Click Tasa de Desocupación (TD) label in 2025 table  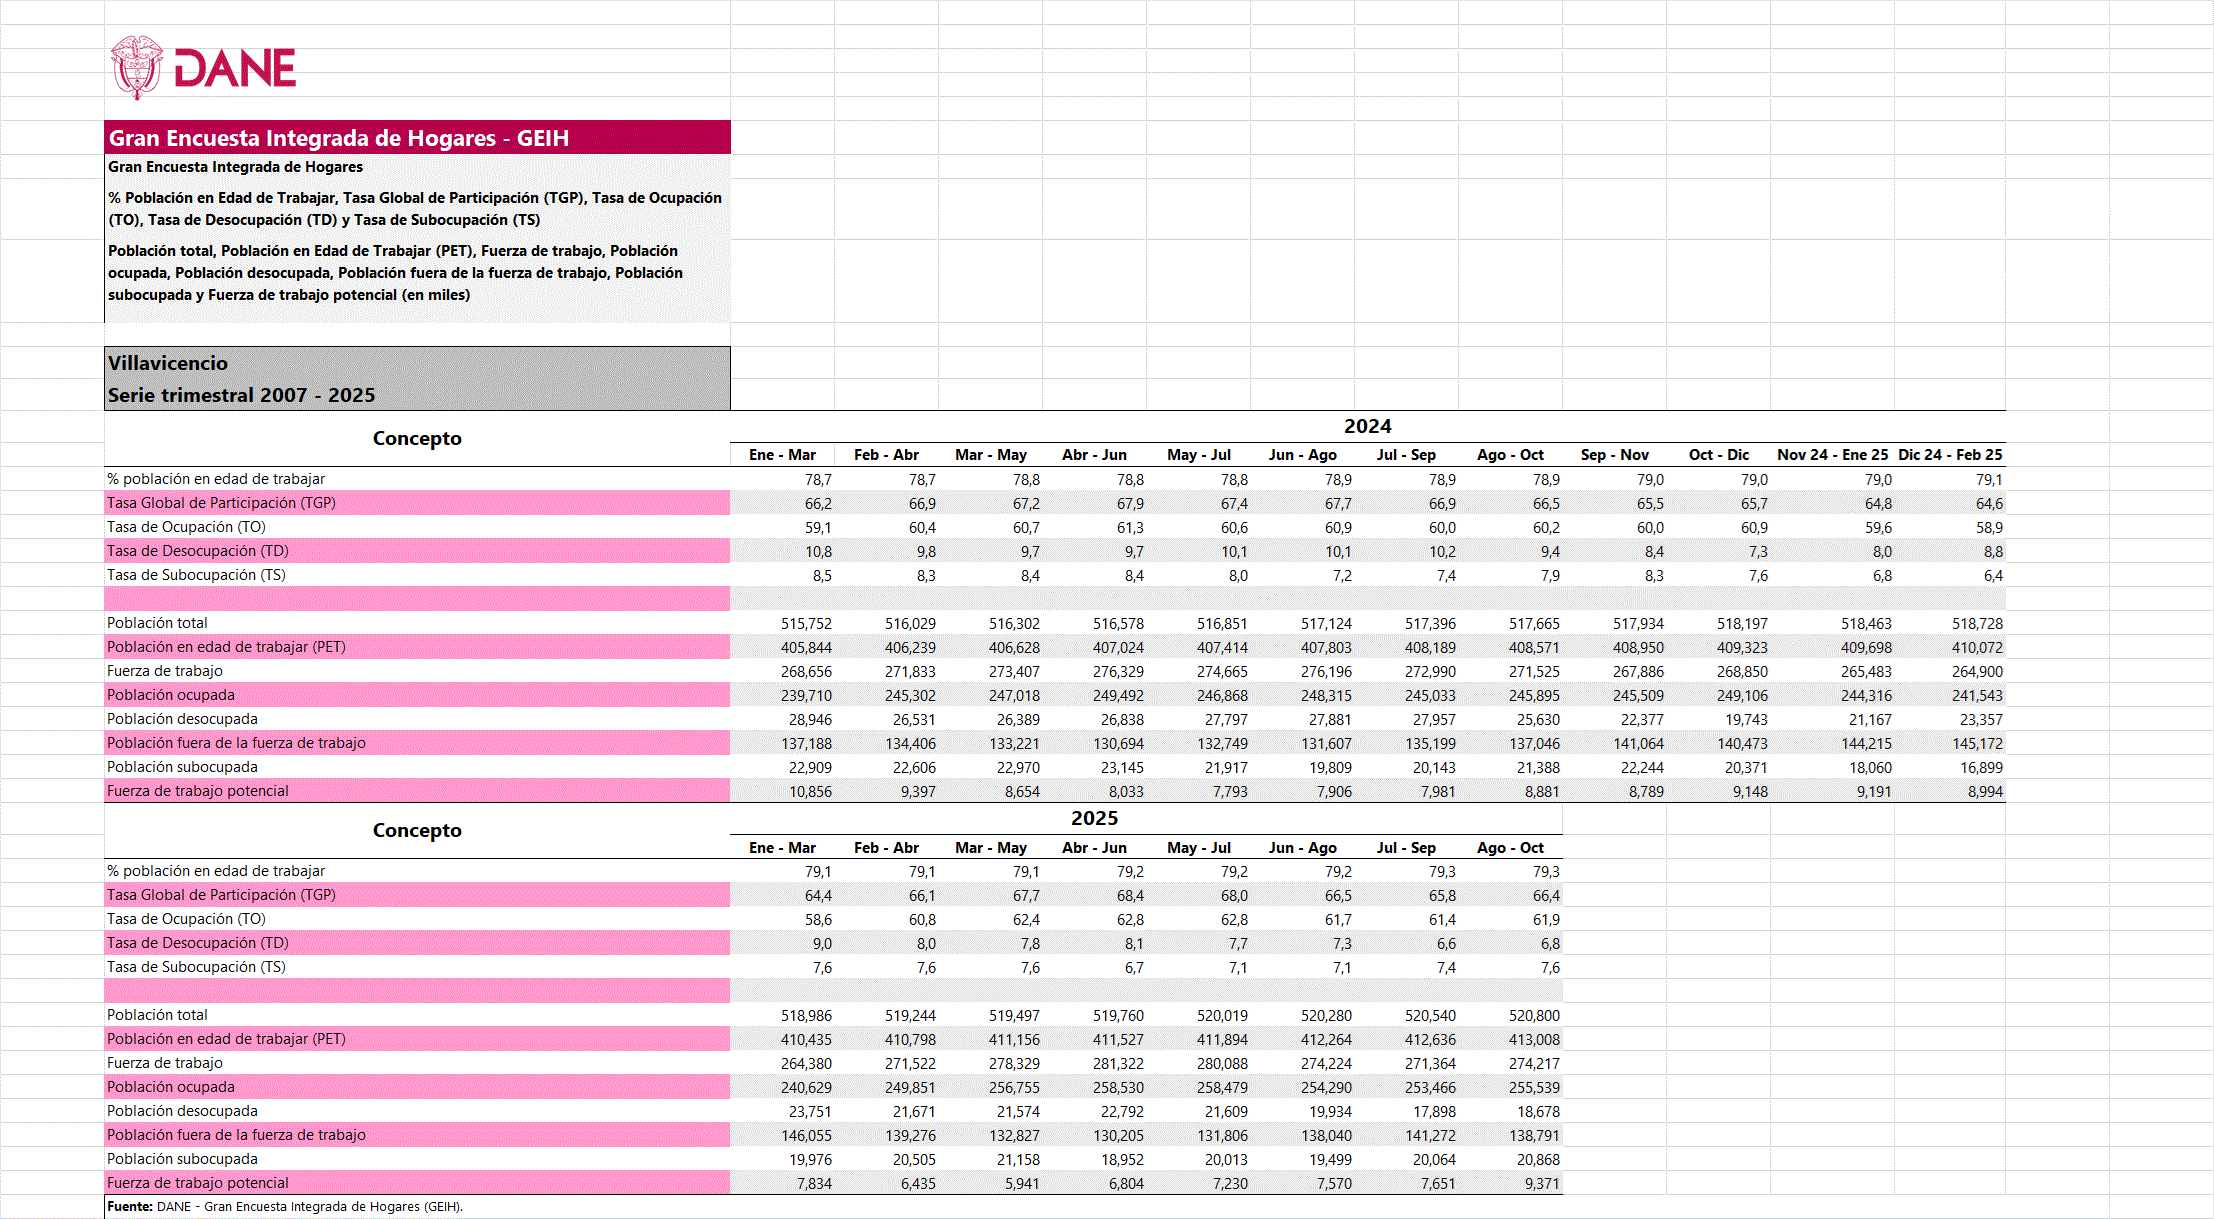pyautogui.click(x=198, y=943)
